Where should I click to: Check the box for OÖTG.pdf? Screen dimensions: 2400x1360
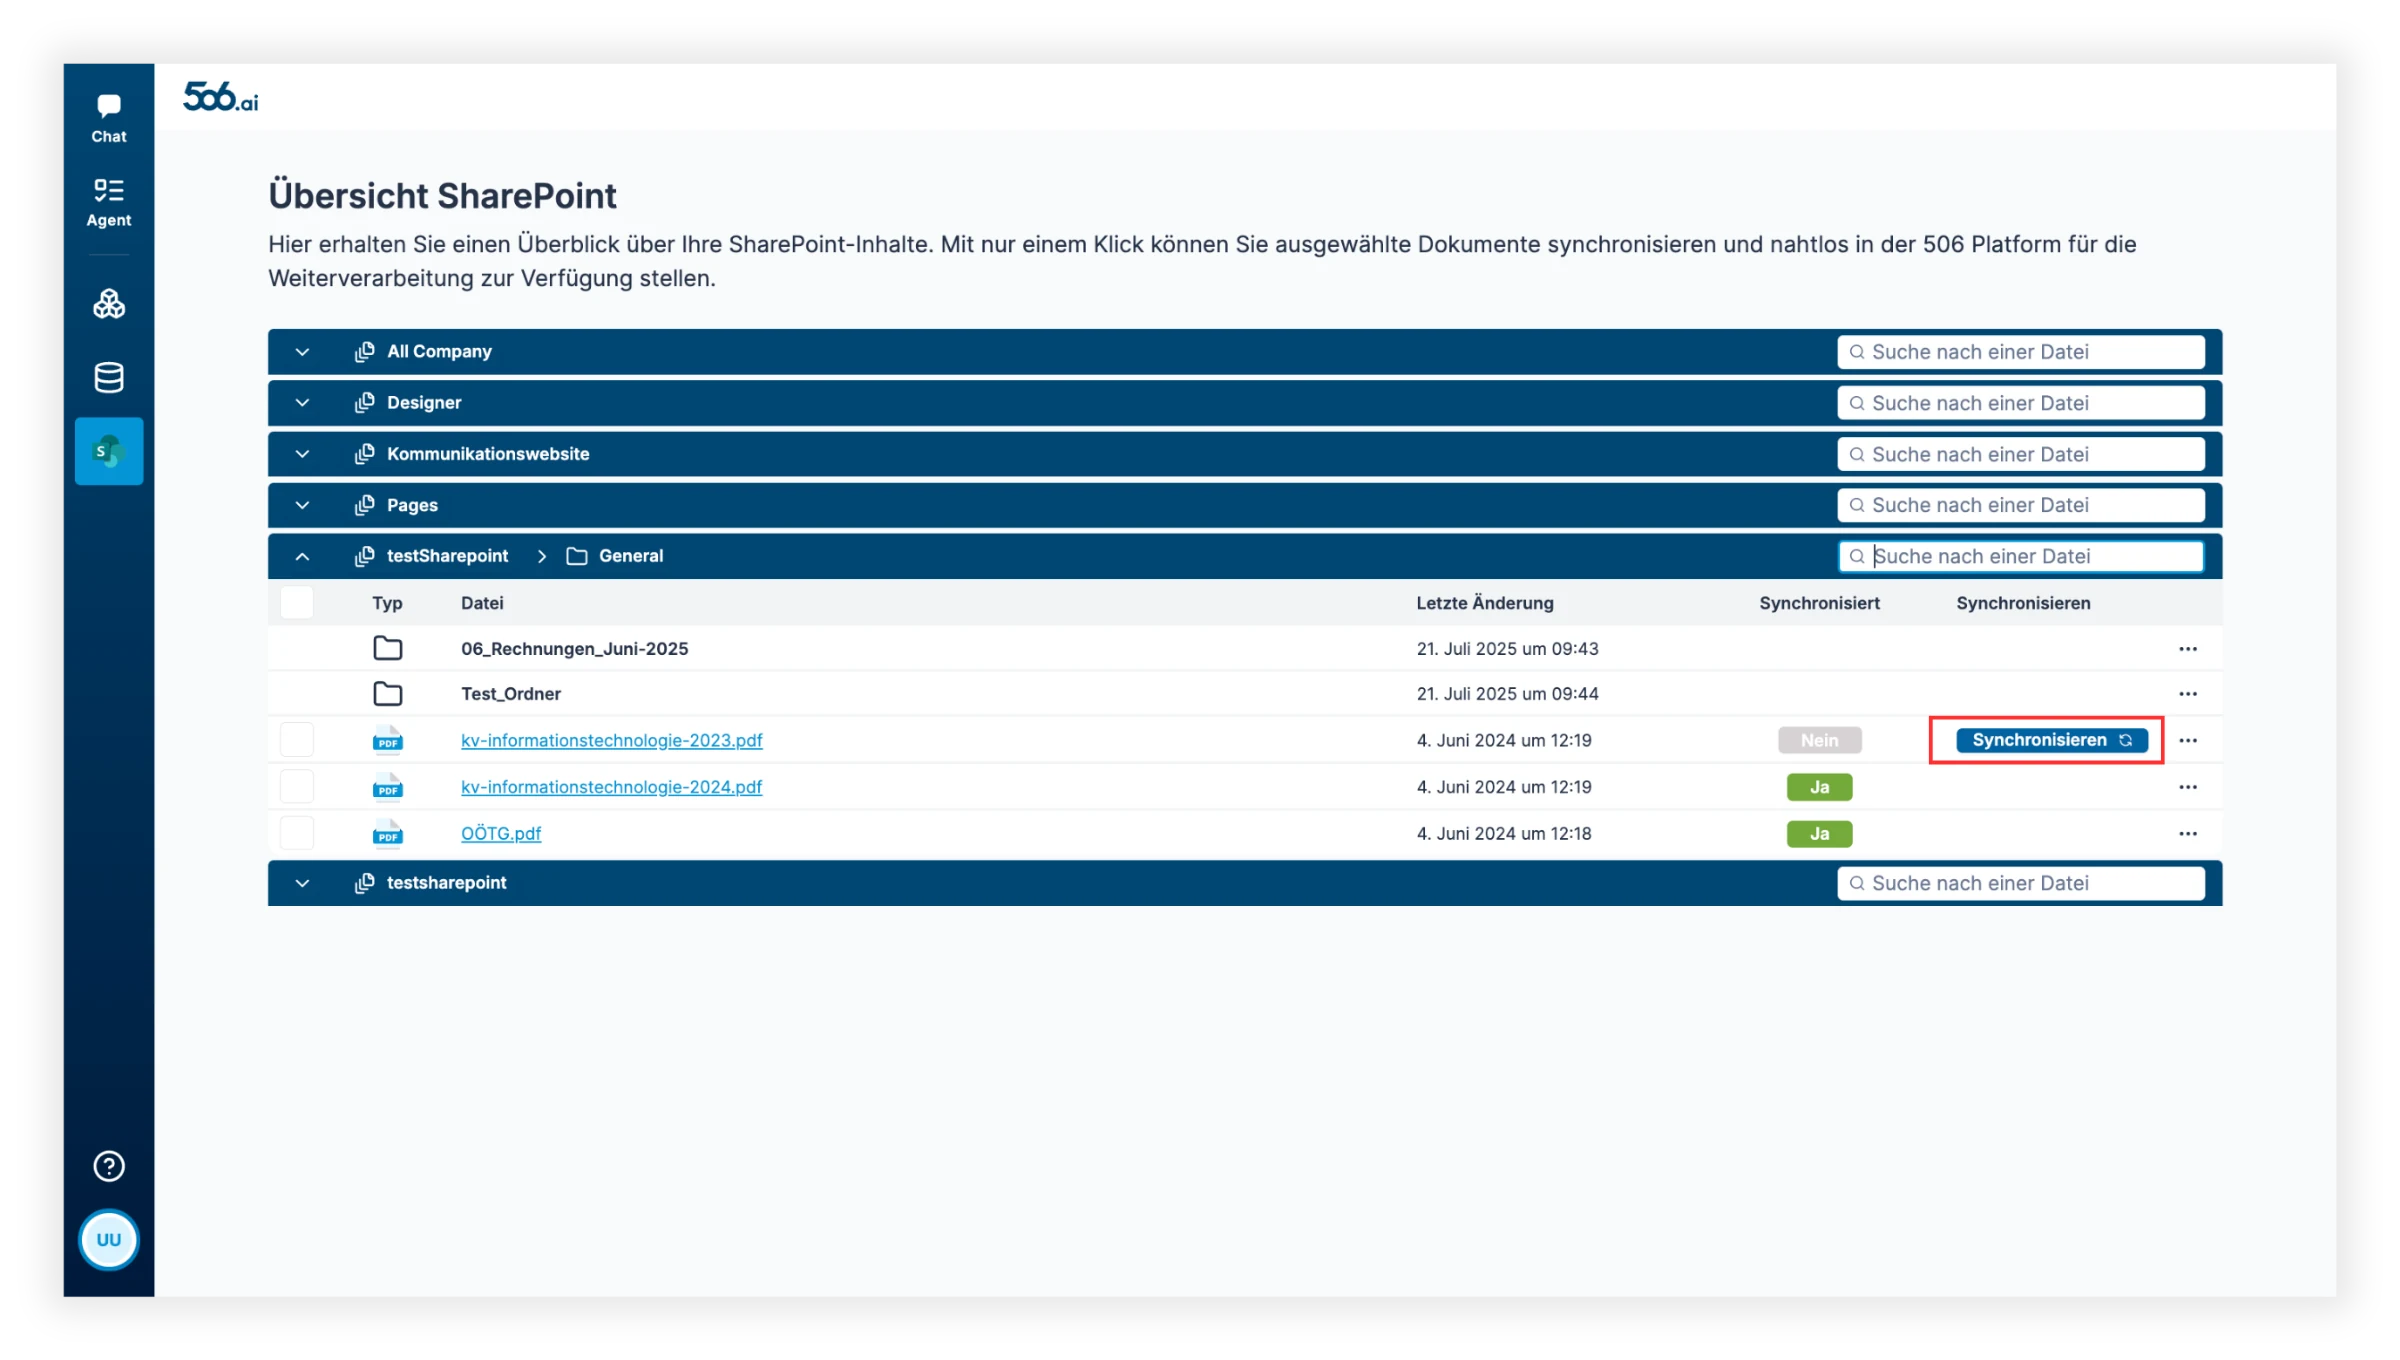297,833
